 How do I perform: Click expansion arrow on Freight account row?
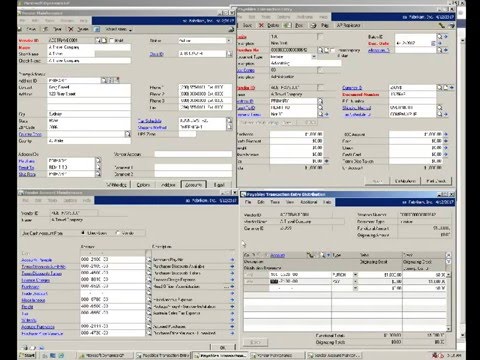pos(232,306)
